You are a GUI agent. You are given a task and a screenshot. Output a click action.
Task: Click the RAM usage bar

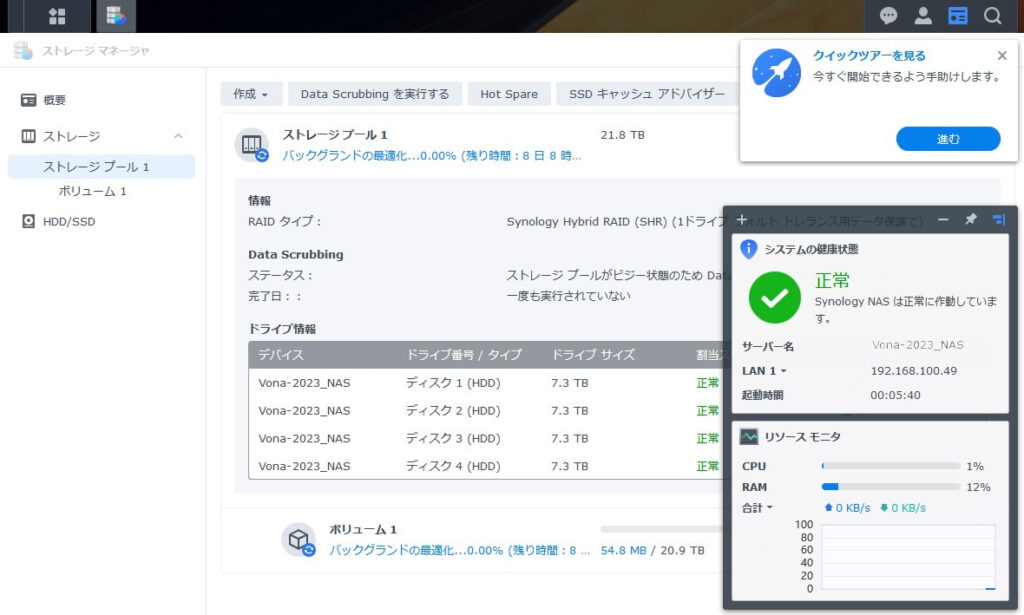tap(891, 487)
